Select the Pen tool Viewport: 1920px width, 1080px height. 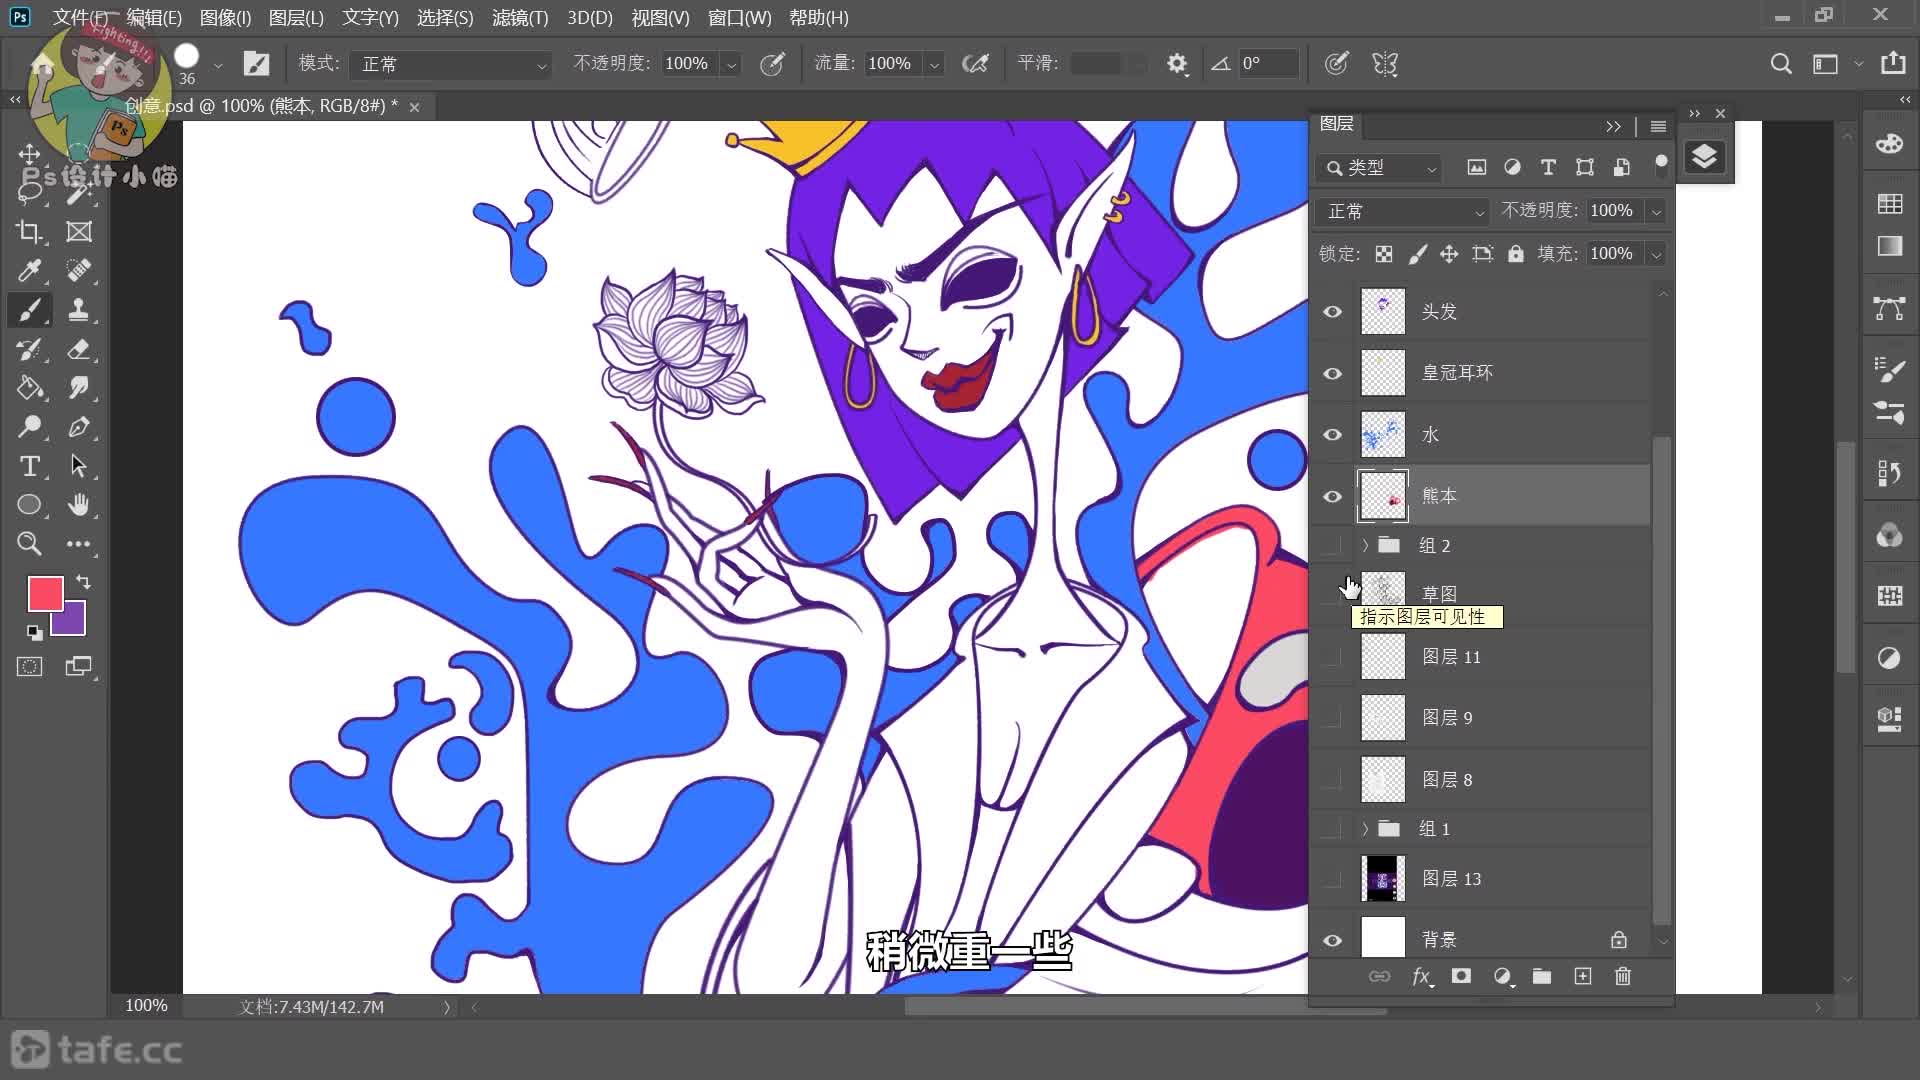click(78, 427)
